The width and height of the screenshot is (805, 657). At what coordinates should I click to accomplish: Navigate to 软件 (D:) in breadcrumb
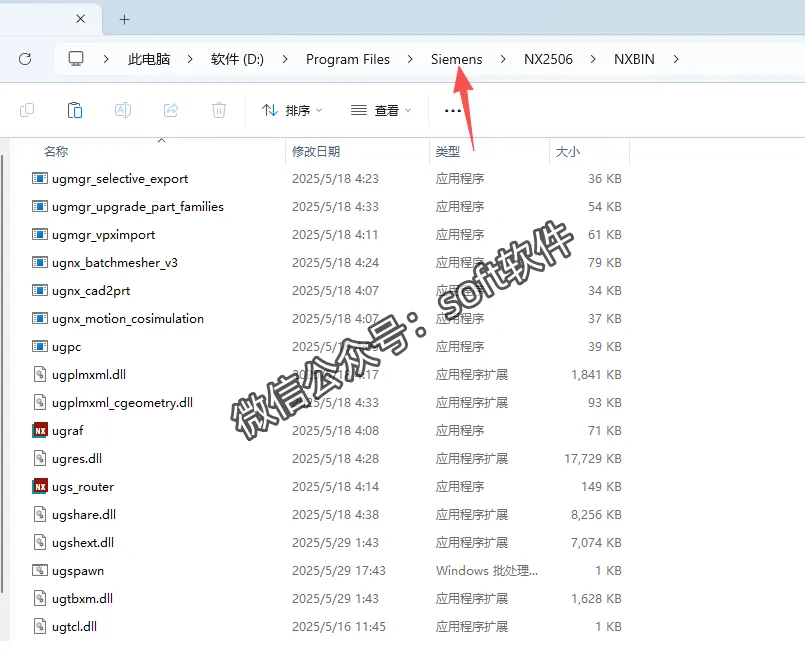tap(237, 59)
